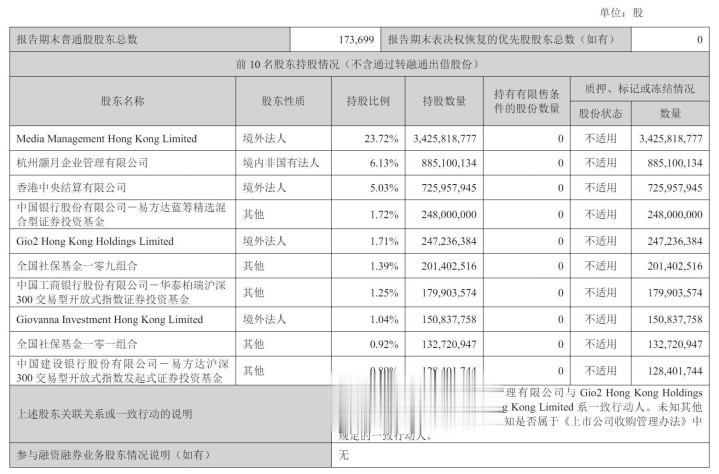Click the 报告期末表决权恢复的优先股股东总数 label

[x=501, y=39]
